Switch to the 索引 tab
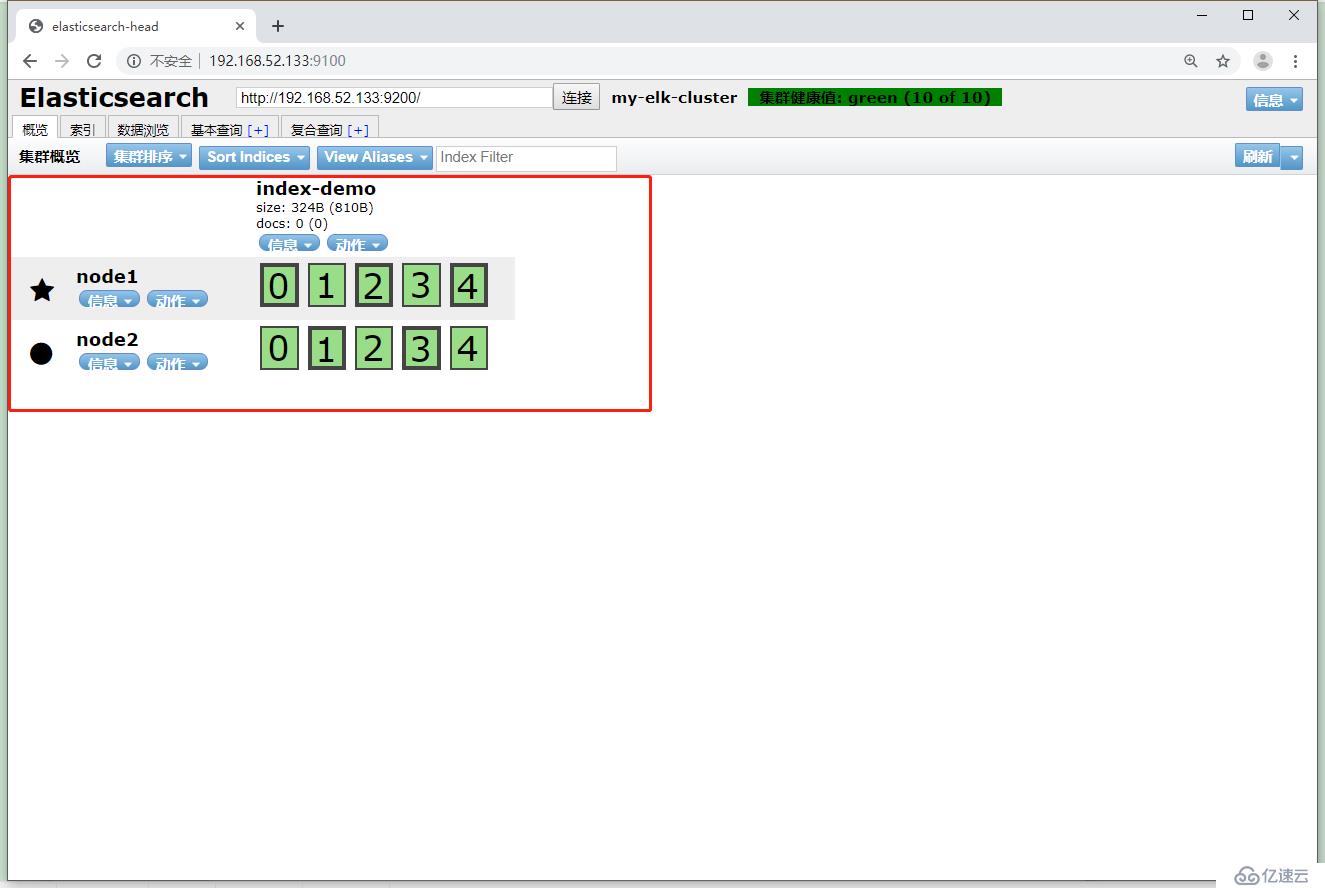The width and height of the screenshot is (1325, 888). tap(83, 129)
